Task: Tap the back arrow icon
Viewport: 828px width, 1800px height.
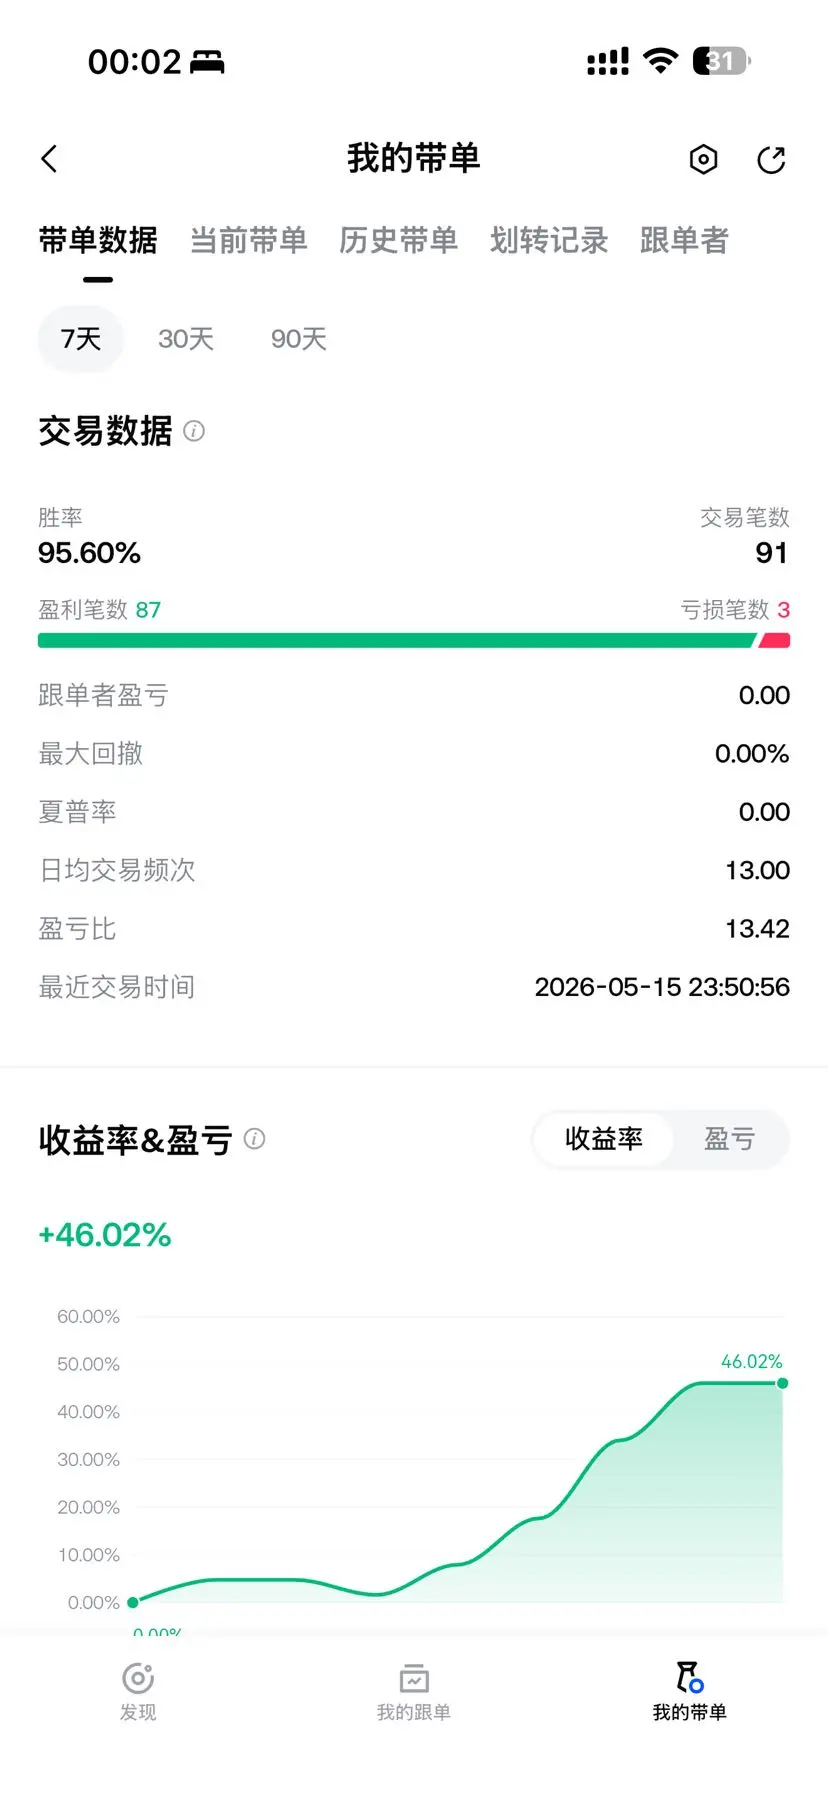Action: (49, 159)
